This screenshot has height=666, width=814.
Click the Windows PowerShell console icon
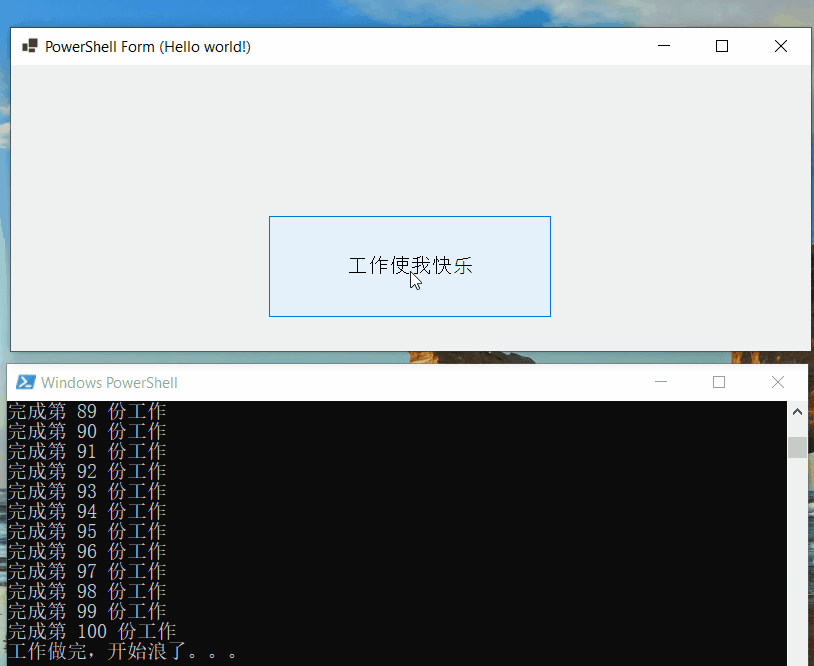pyautogui.click(x=25, y=382)
